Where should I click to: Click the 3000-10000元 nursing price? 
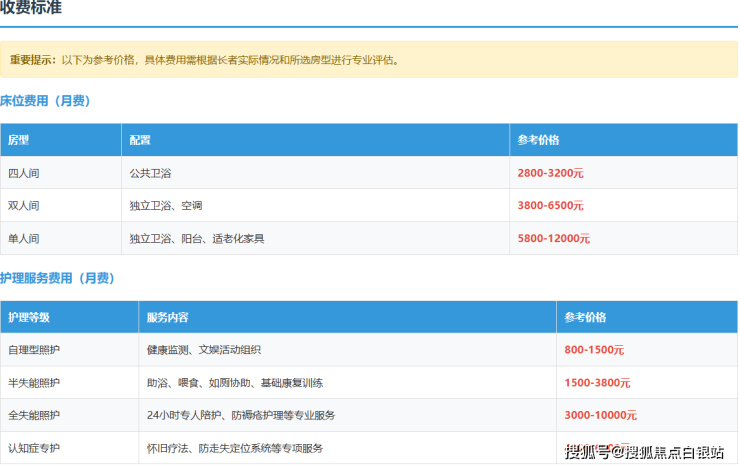coord(600,415)
